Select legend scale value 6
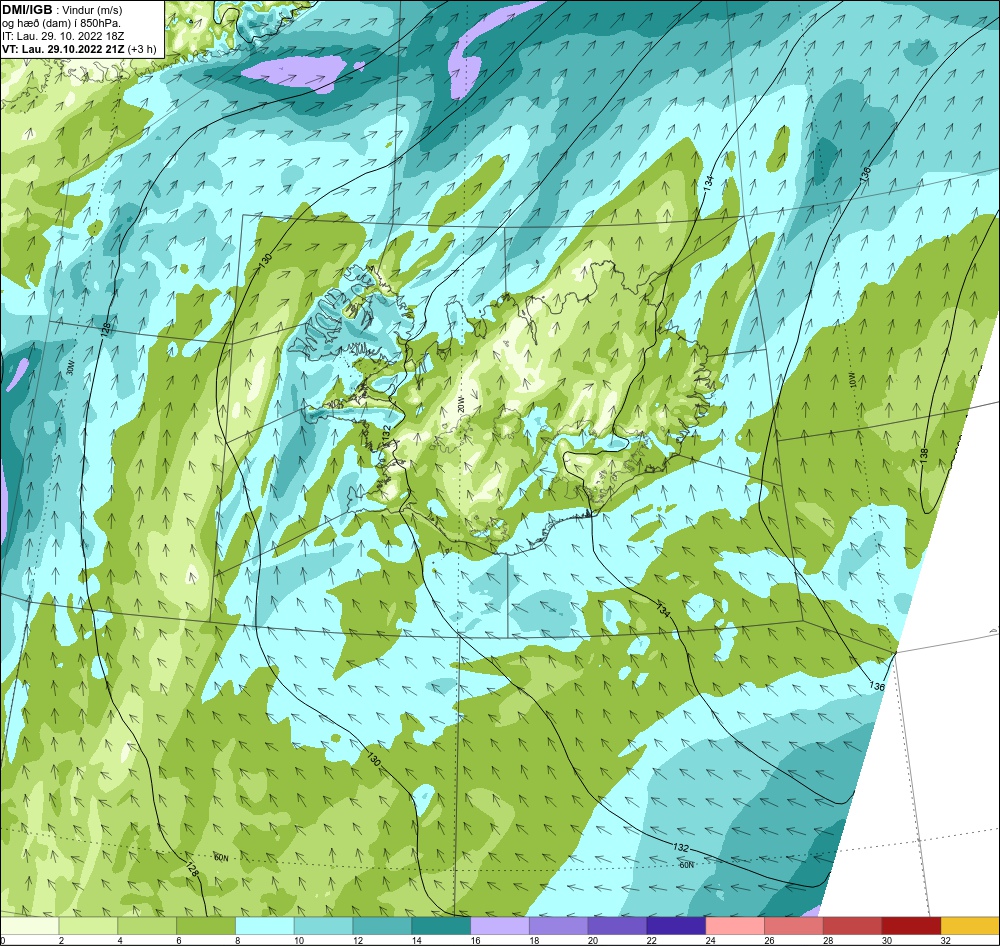The width and height of the screenshot is (1000, 946). tap(179, 940)
